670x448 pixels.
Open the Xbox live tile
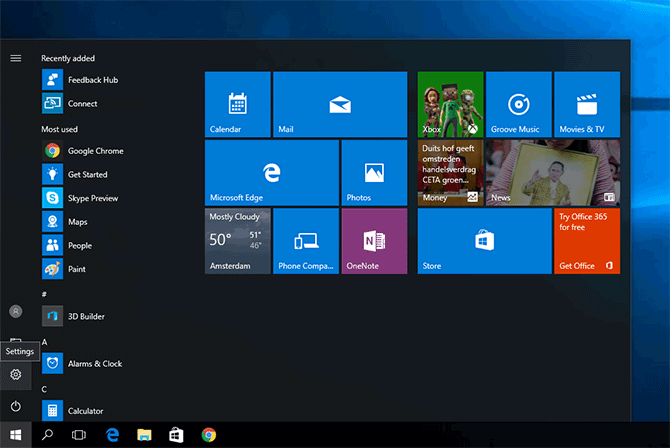(450, 104)
